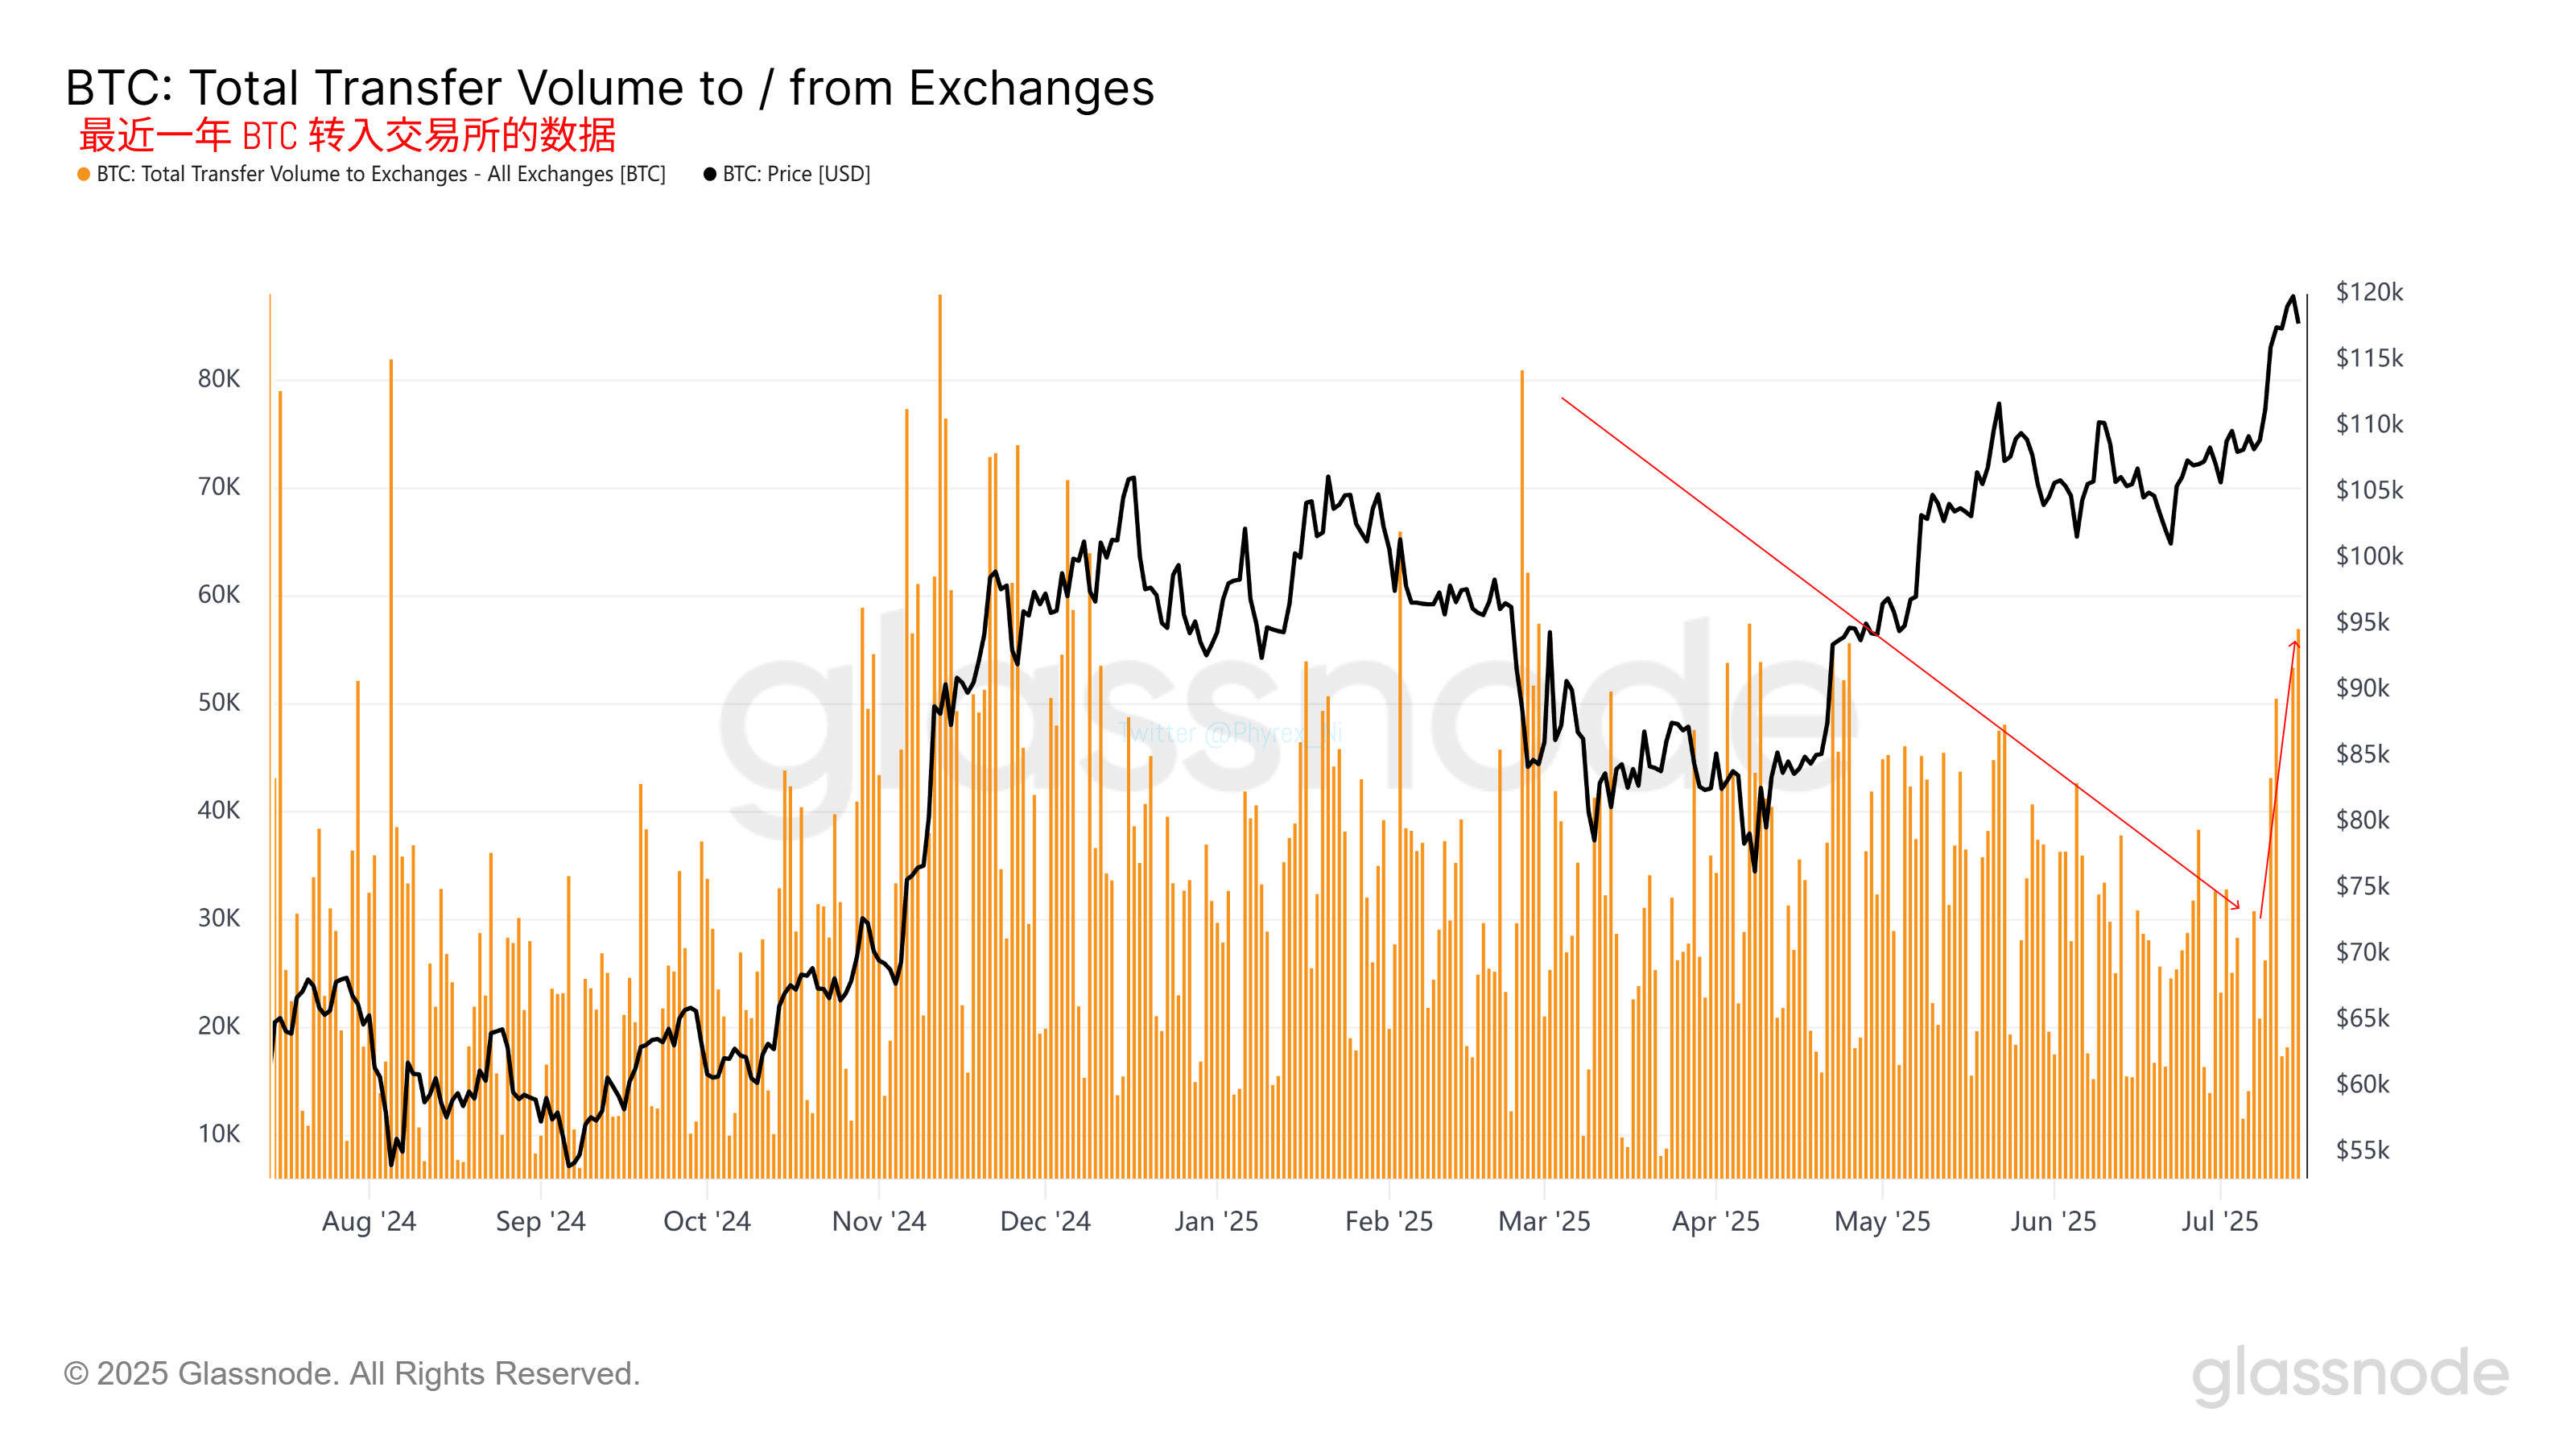Toggle the Total Transfer Volume to Exchanges legend label
The height and width of the screenshot is (1449, 2576).
(x=381, y=175)
